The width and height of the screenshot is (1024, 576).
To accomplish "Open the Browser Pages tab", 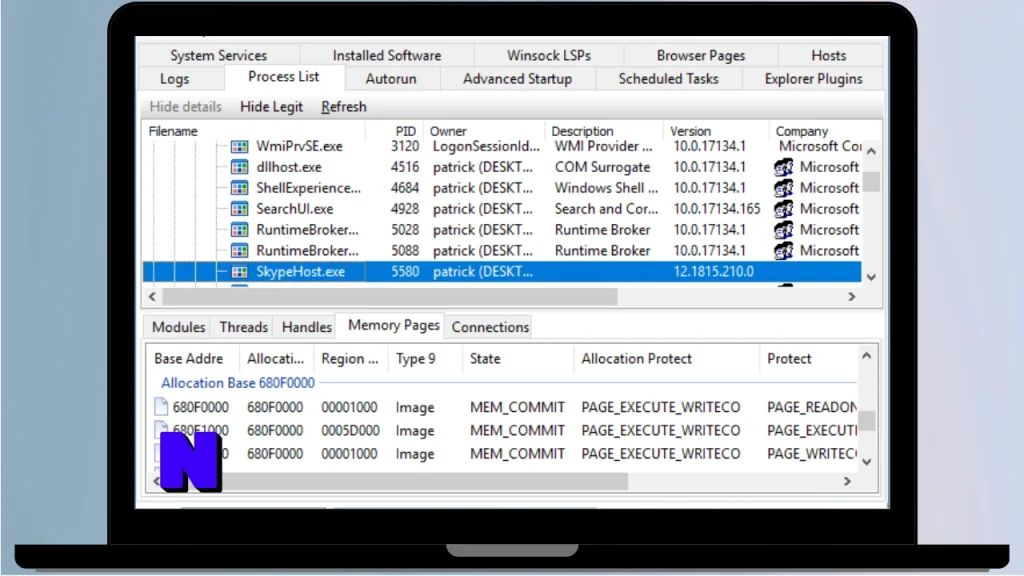I will (x=701, y=56).
